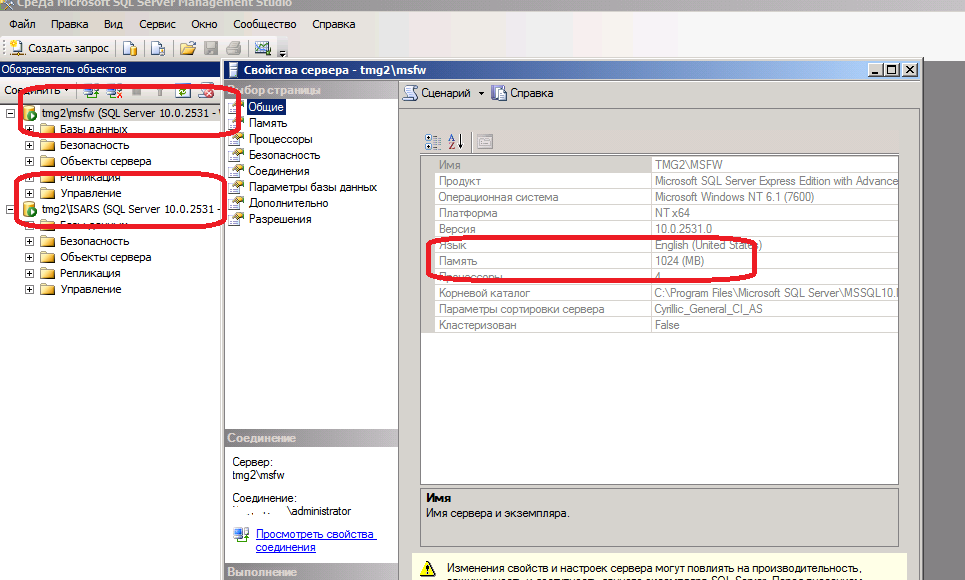The height and width of the screenshot is (580, 965).
Task: Select the tmg2\ISARS (SQL Server 10.0.2531) row
Action: click(x=130, y=209)
